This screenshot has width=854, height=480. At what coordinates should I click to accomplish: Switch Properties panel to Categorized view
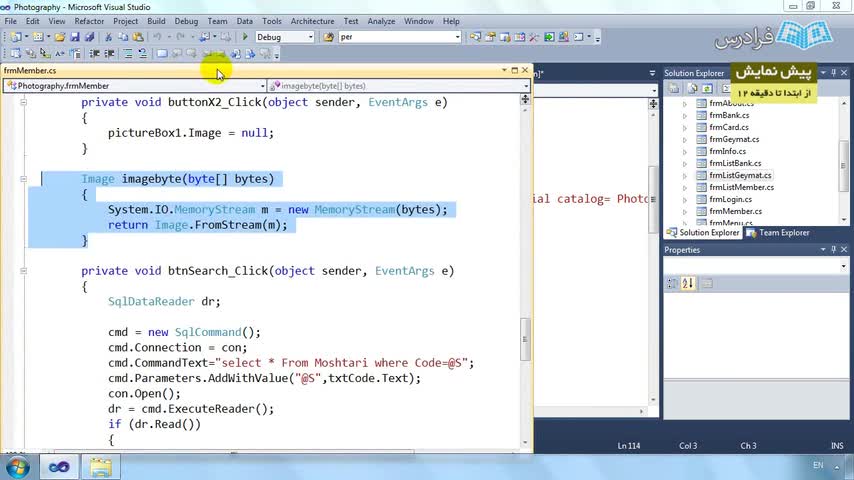pyautogui.click(x=673, y=283)
